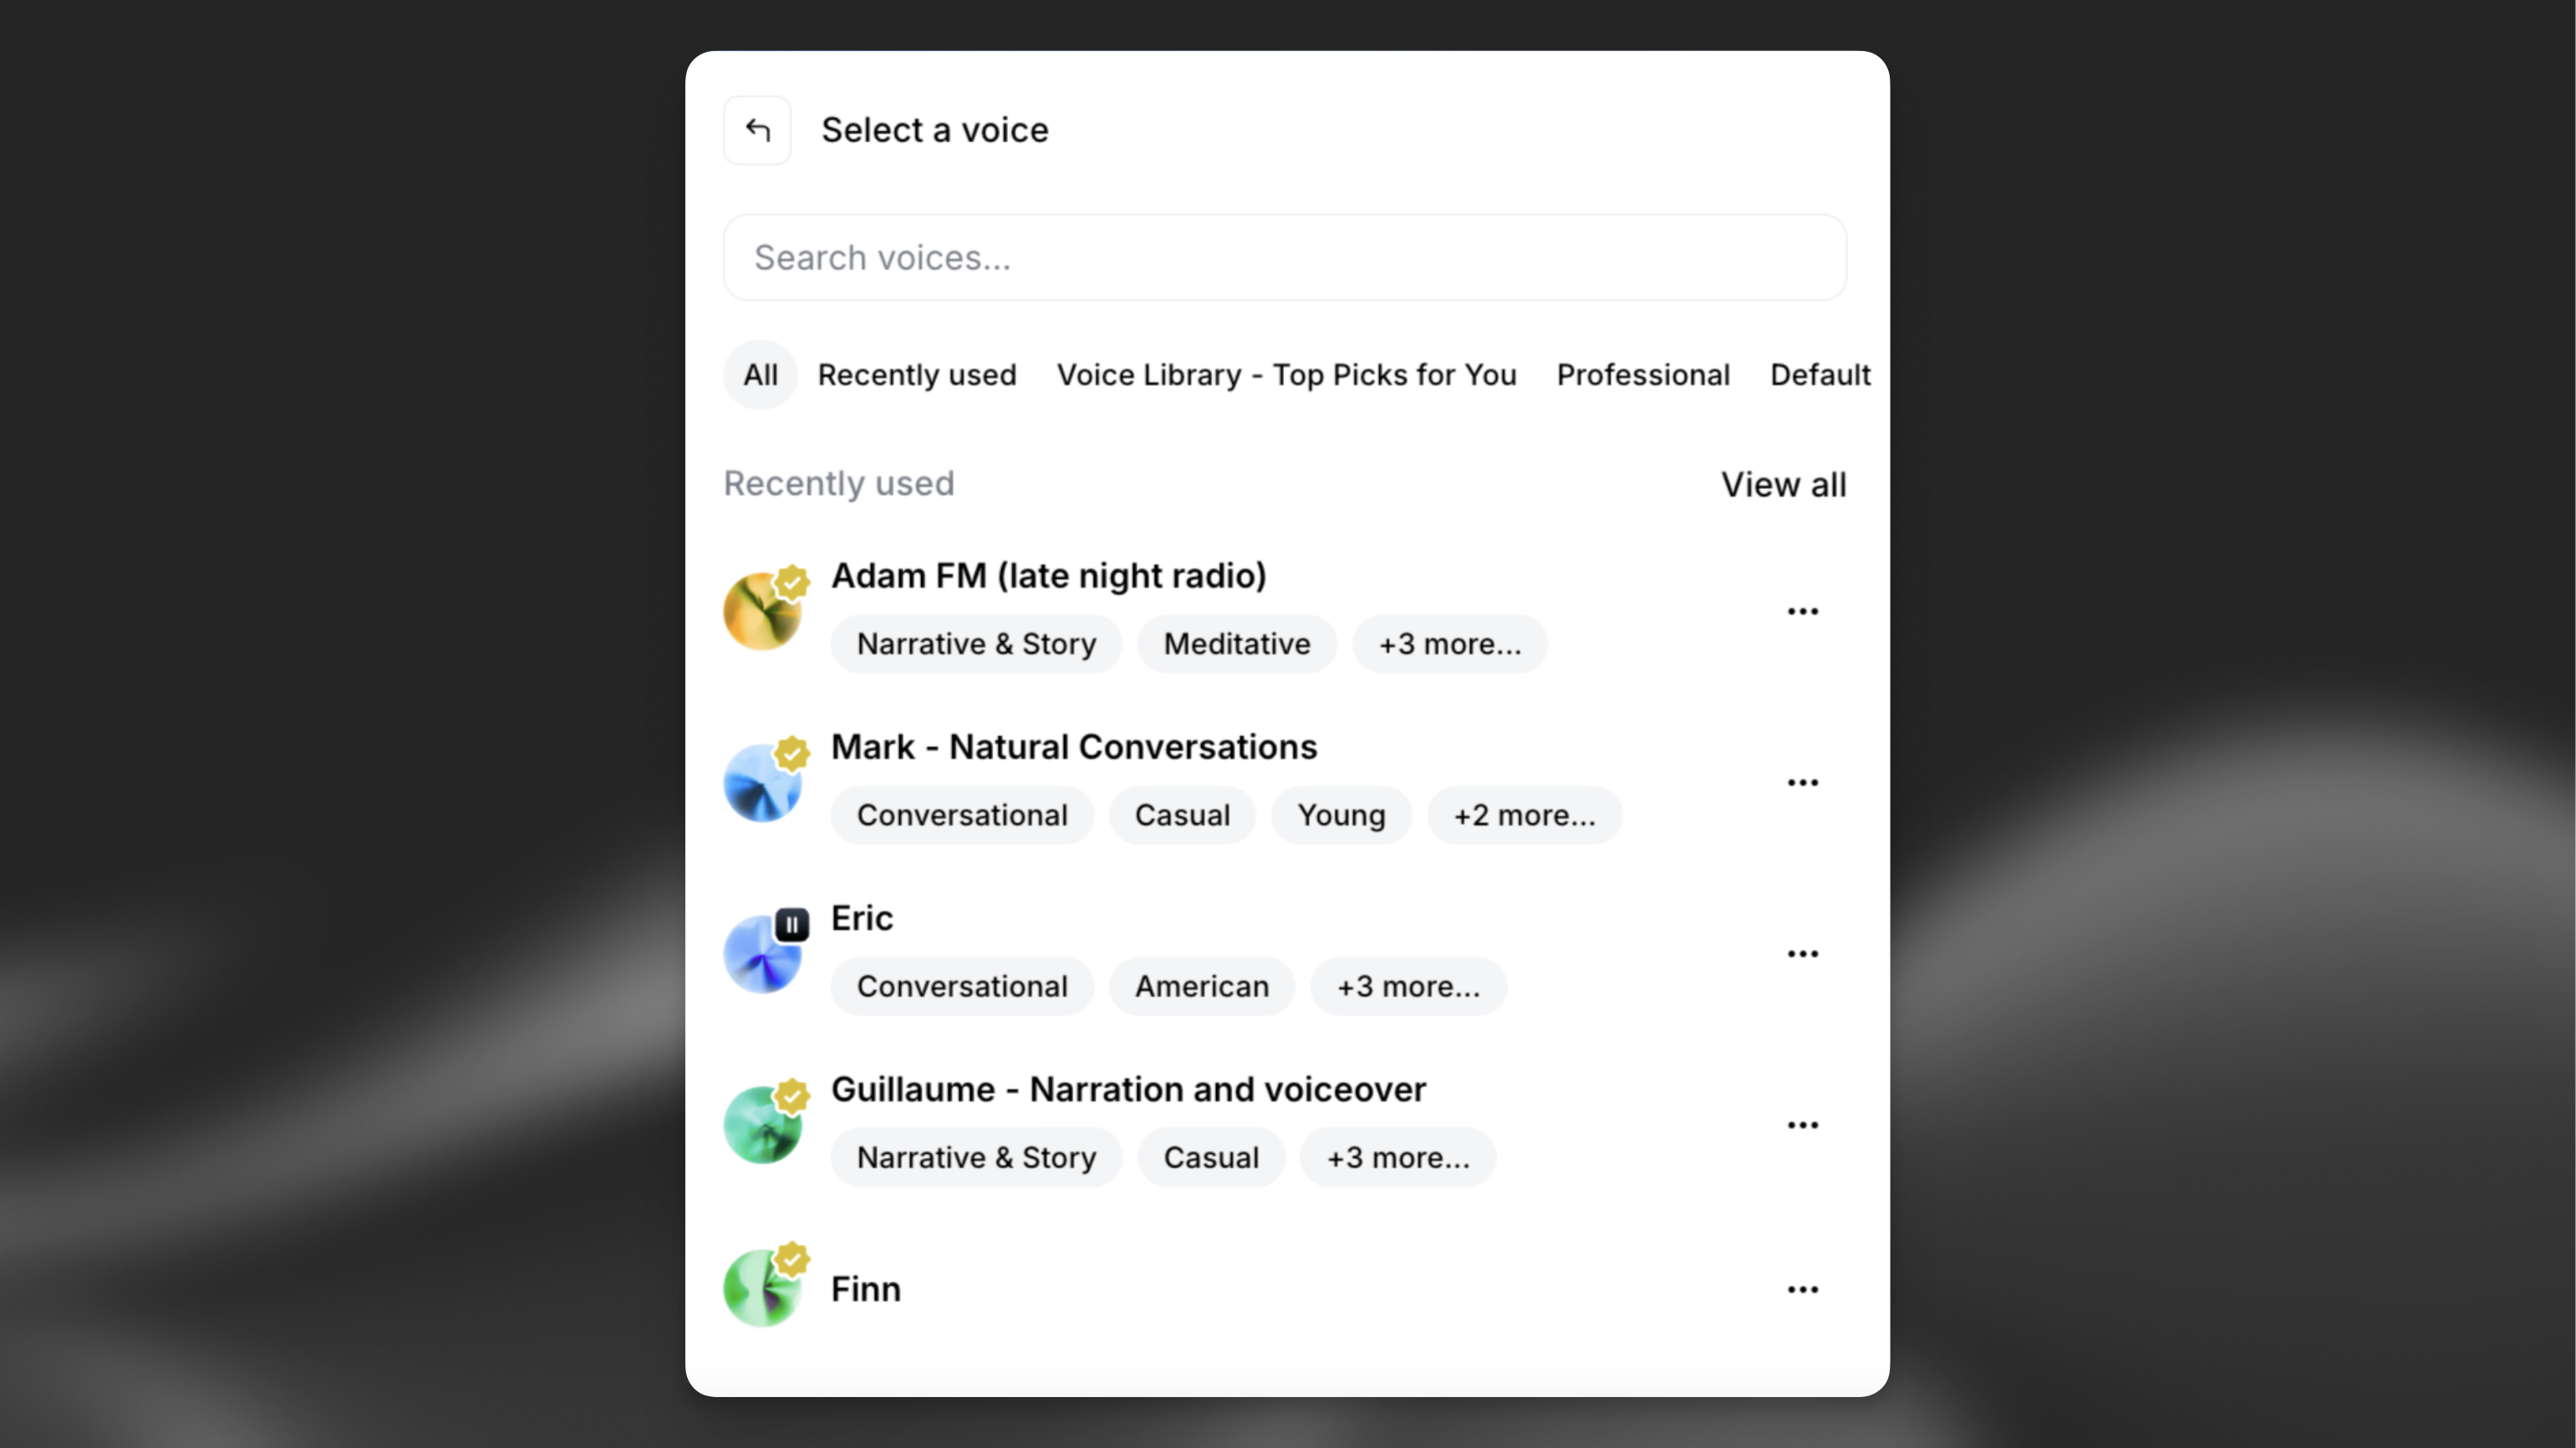This screenshot has width=2576, height=1448.
Task: Open more options for Finn voice
Action: [x=1802, y=1289]
